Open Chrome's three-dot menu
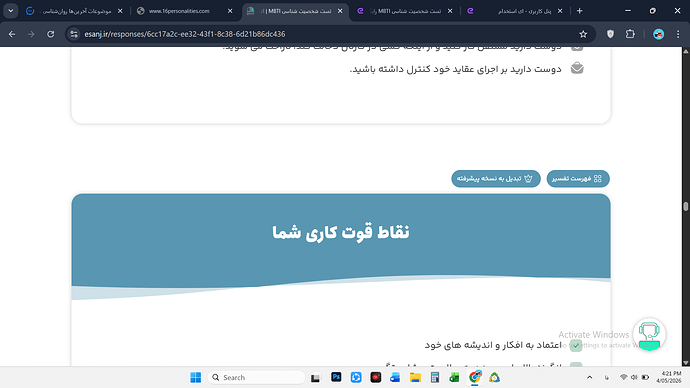 coord(678,34)
